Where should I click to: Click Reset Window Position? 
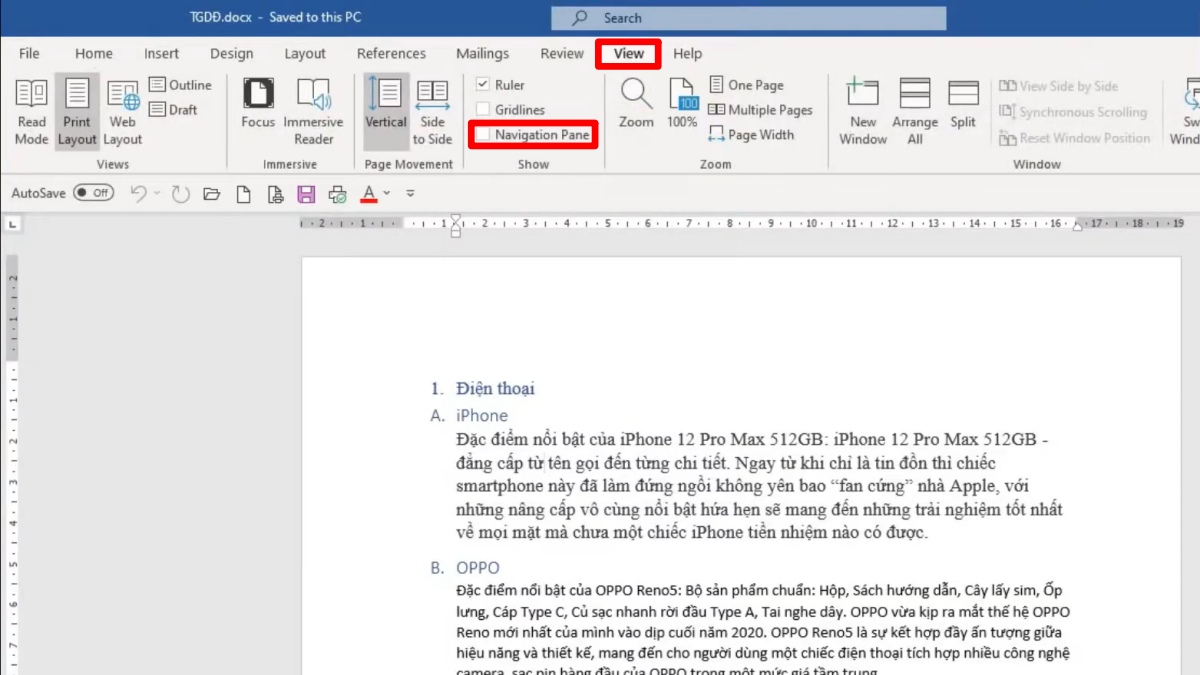tap(1074, 138)
